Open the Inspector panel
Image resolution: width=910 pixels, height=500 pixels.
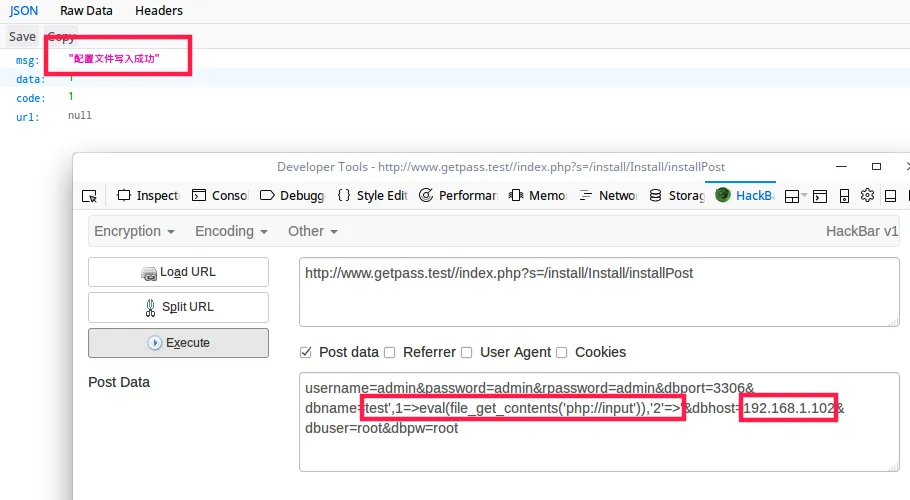tap(149, 196)
